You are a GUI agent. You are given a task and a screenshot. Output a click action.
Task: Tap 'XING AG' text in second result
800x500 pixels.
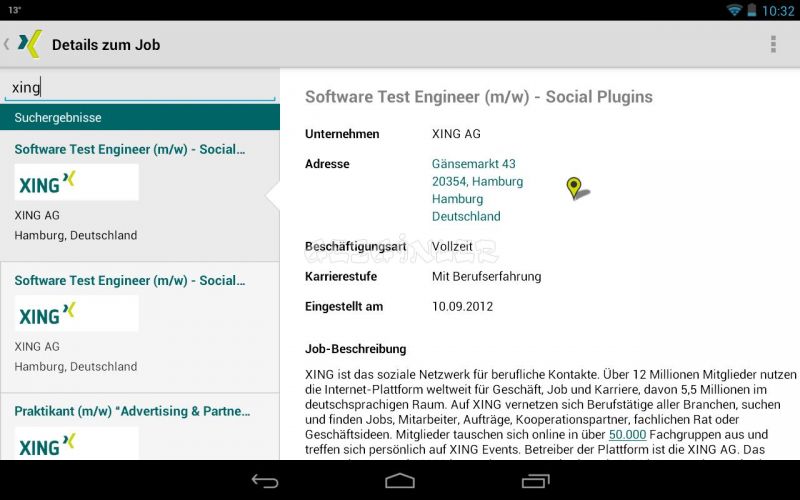(x=37, y=347)
